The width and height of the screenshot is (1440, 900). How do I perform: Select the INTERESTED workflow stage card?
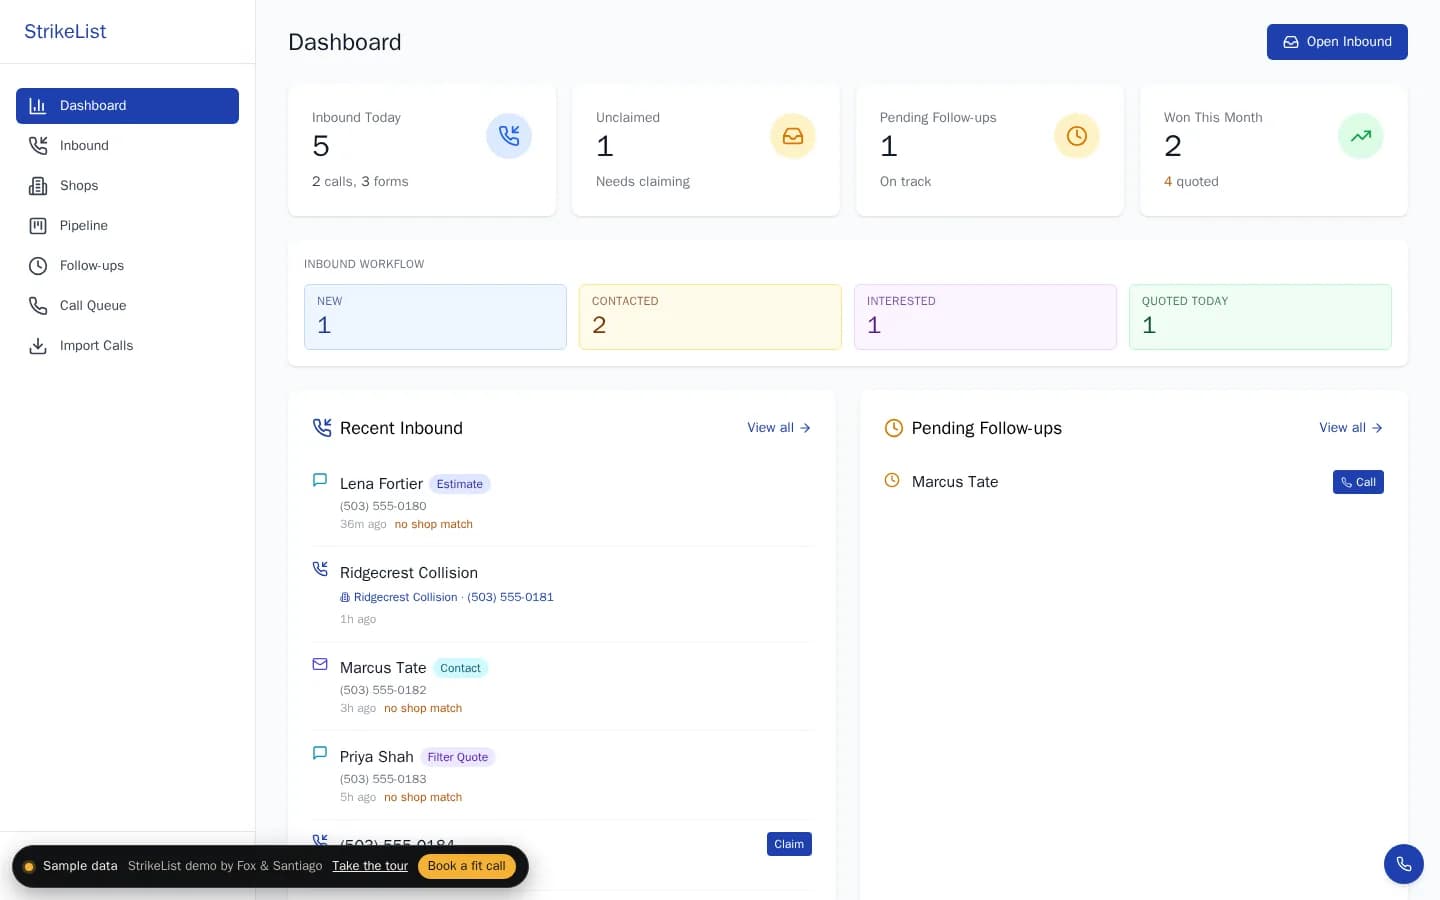coord(985,317)
